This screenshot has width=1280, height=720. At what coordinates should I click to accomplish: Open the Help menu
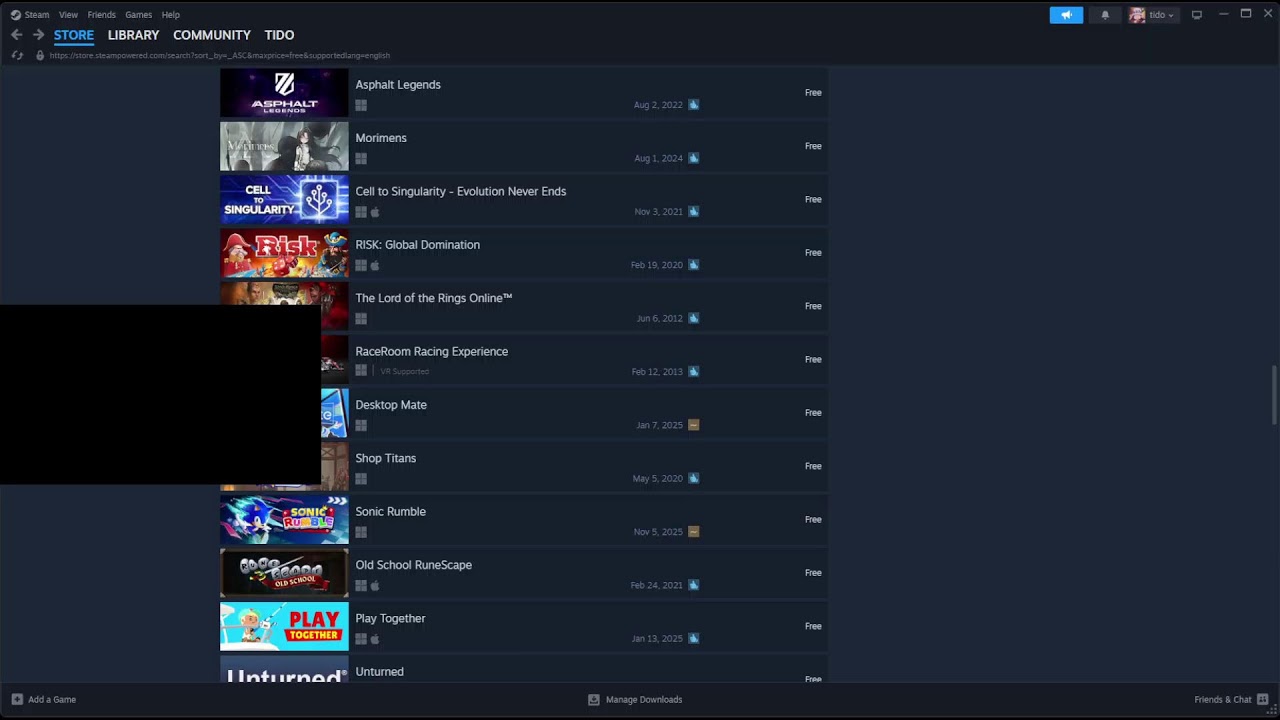[x=171, y=15]
